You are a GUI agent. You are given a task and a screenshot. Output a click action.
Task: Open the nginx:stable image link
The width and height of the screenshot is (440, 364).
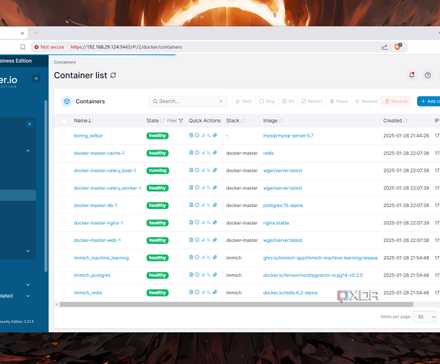[x=276, y=223]
